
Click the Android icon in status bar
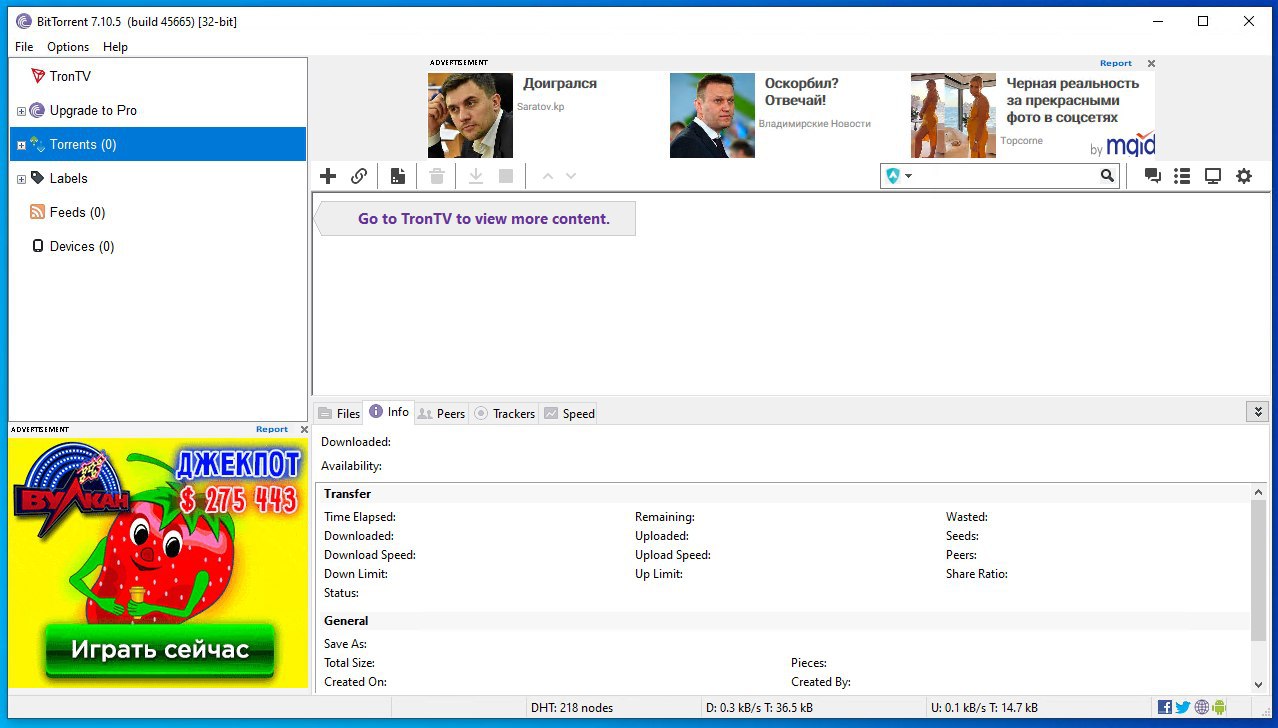[1219, 707]
